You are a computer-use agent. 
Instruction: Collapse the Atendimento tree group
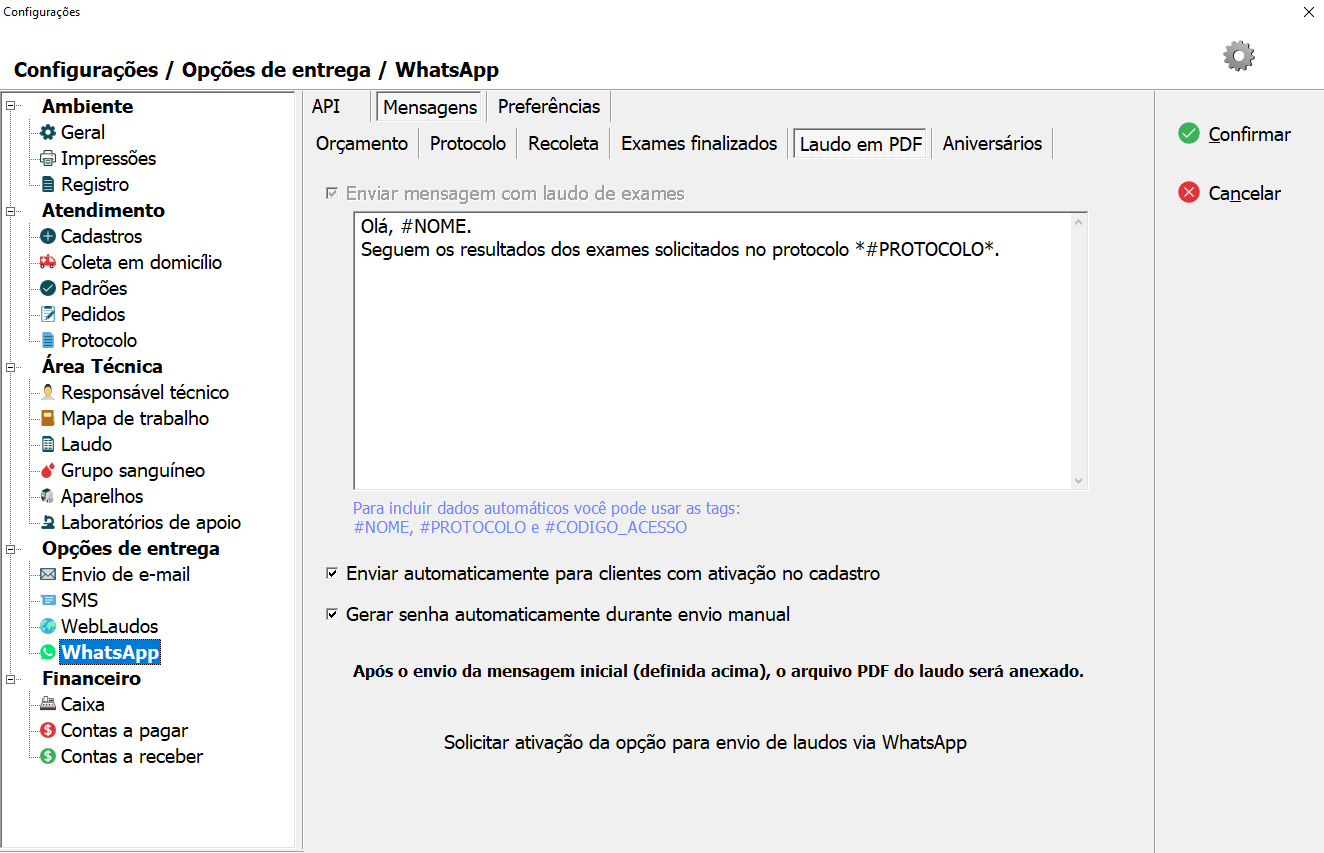[x=11, y=210]
